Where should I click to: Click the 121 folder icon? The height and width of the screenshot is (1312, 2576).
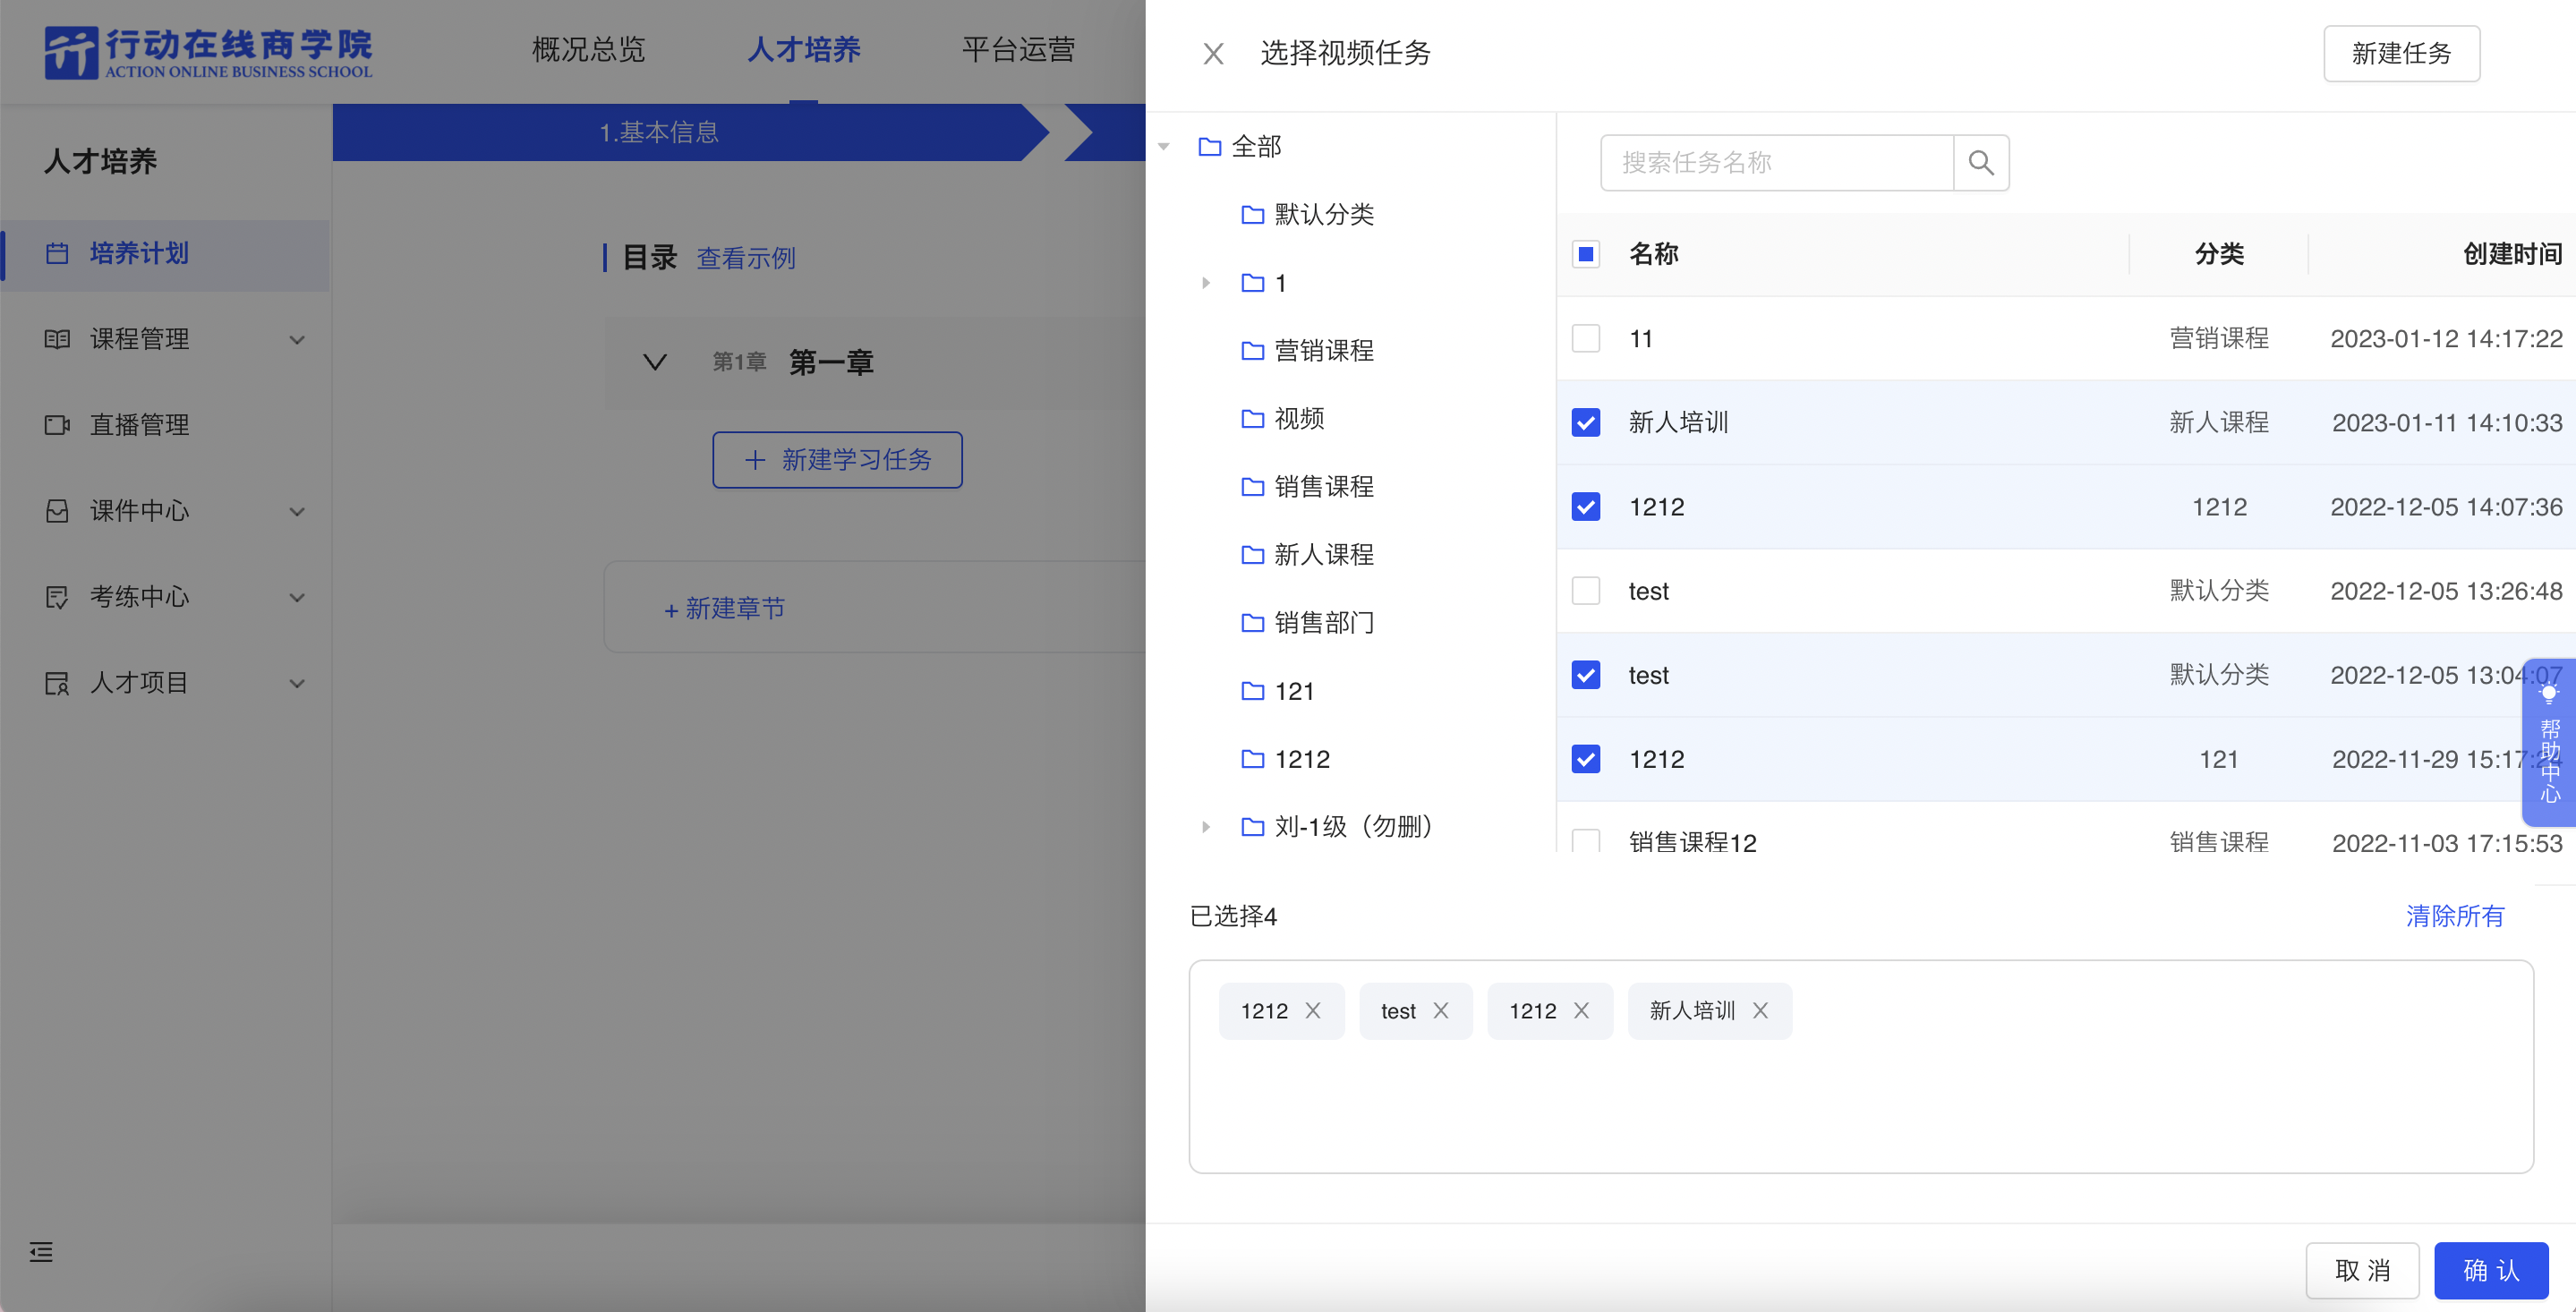pyautogui.click(x=1253, y=691)
